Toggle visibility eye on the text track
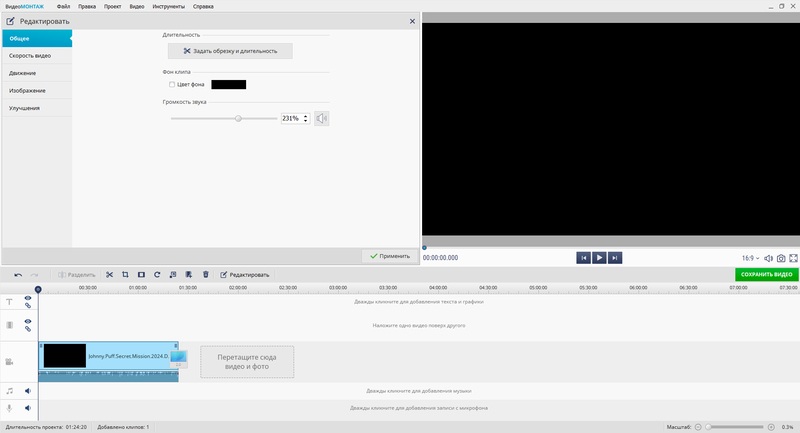The image size is (800, 433). tap(28, 298)
